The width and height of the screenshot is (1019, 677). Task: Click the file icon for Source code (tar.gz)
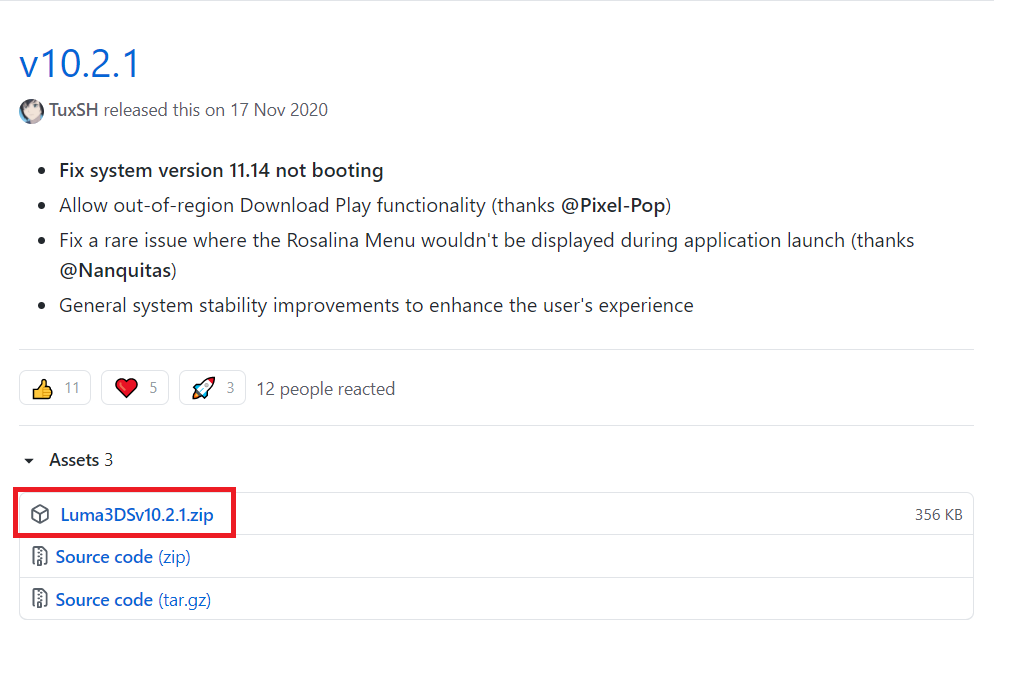(40, 600)
